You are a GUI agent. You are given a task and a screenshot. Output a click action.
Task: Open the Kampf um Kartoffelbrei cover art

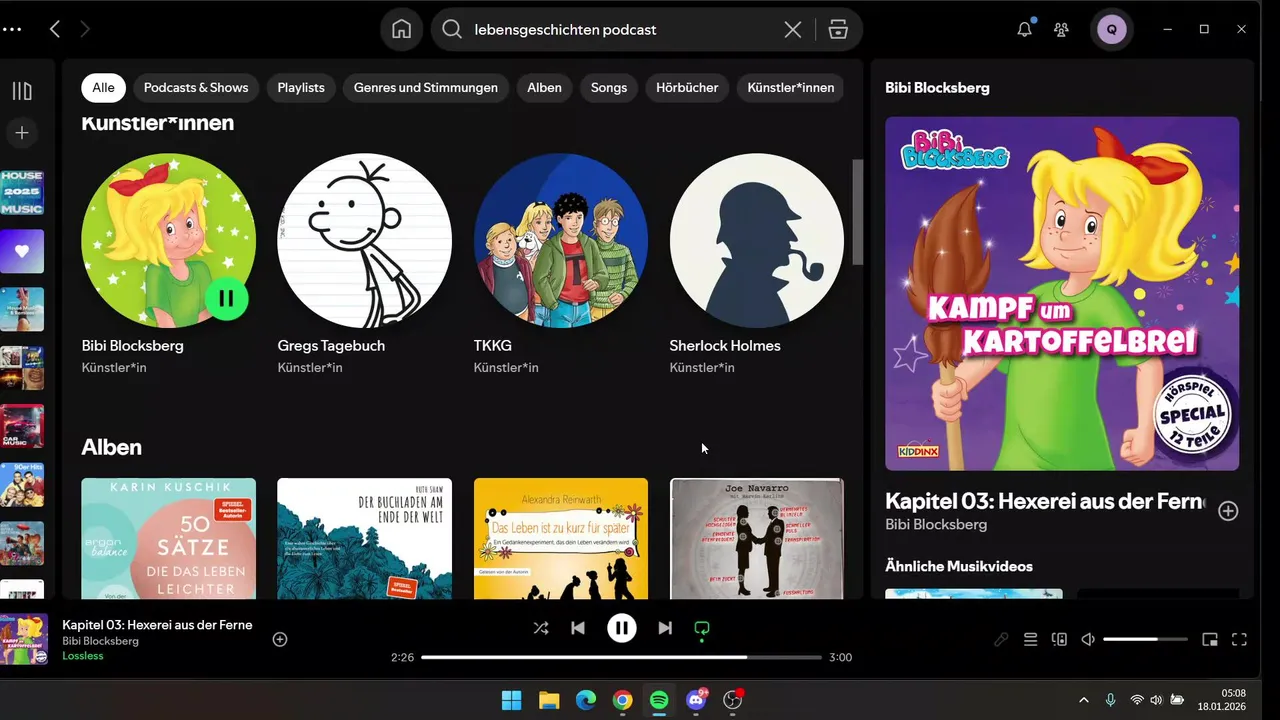1062,293
